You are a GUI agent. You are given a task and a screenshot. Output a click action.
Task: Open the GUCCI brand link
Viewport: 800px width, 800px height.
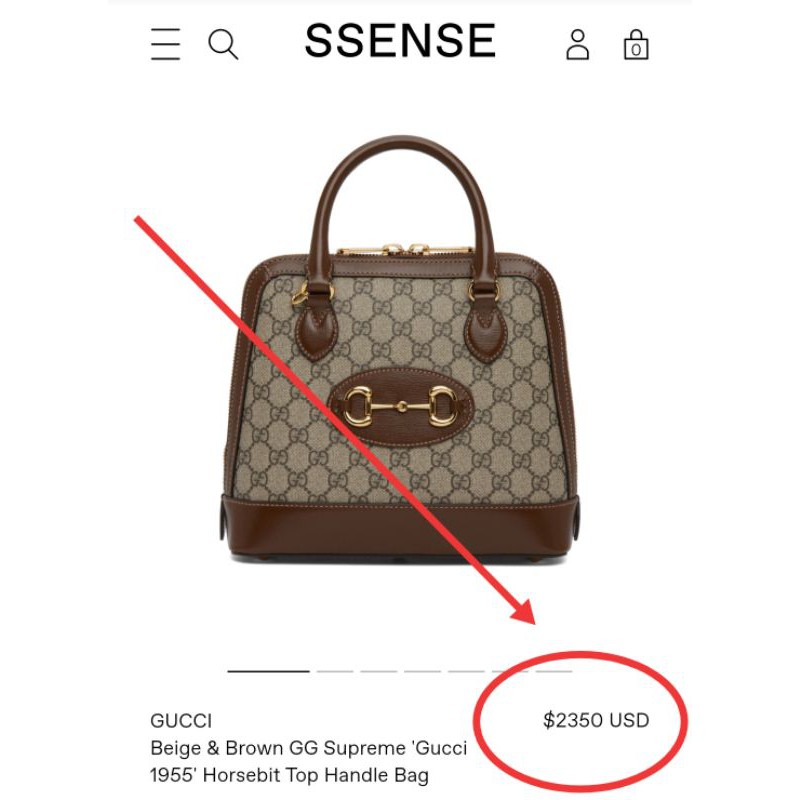click(x=181, y=721)
